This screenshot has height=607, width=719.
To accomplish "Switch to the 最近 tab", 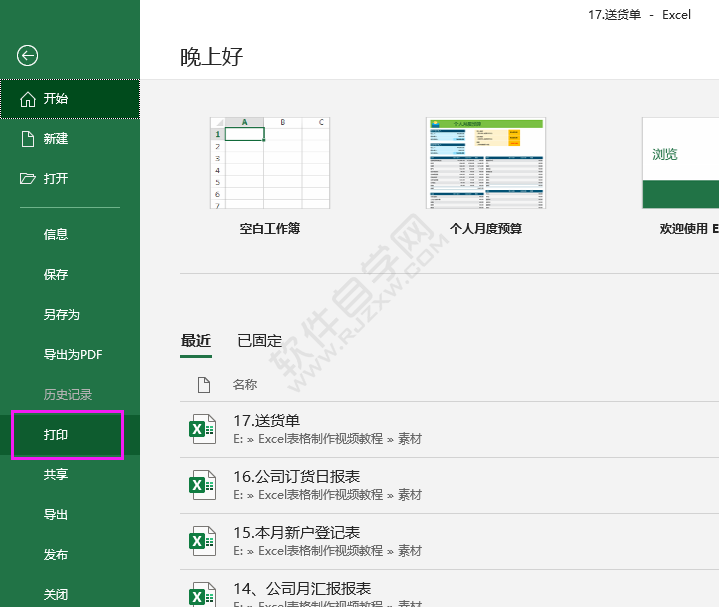I will click(196, 341).
